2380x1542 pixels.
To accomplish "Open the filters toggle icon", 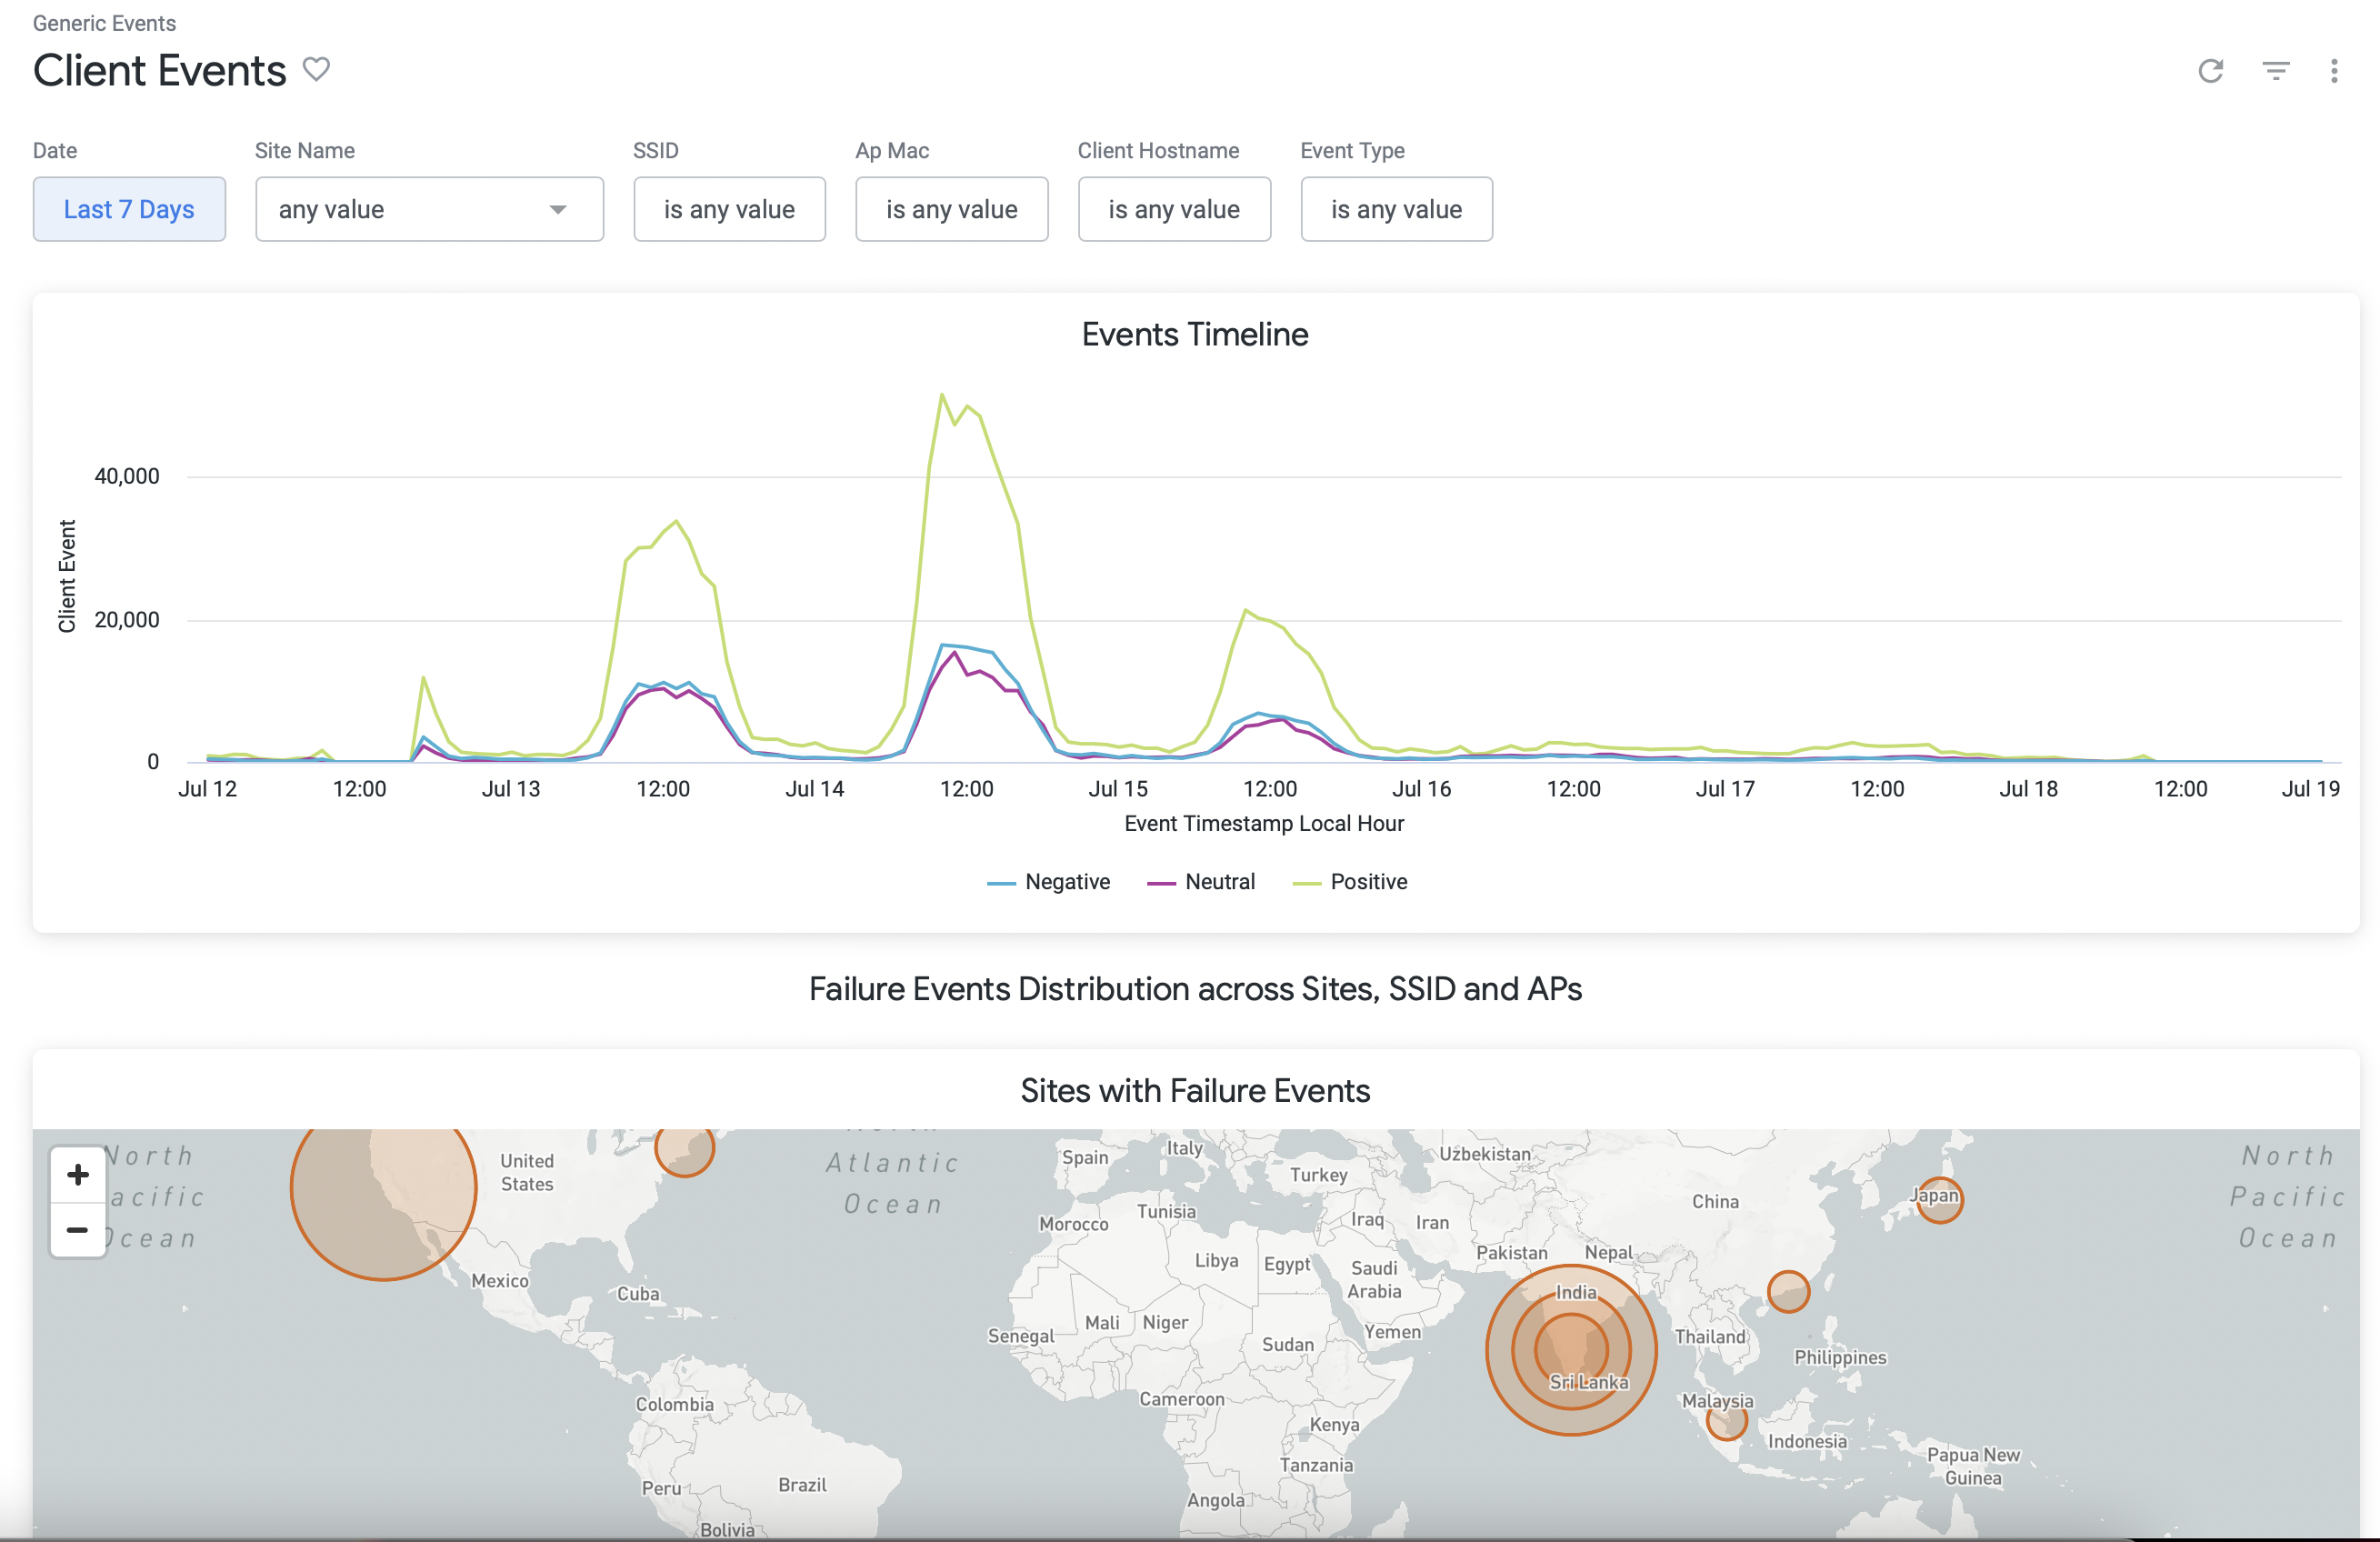I will click(2275, 70).
